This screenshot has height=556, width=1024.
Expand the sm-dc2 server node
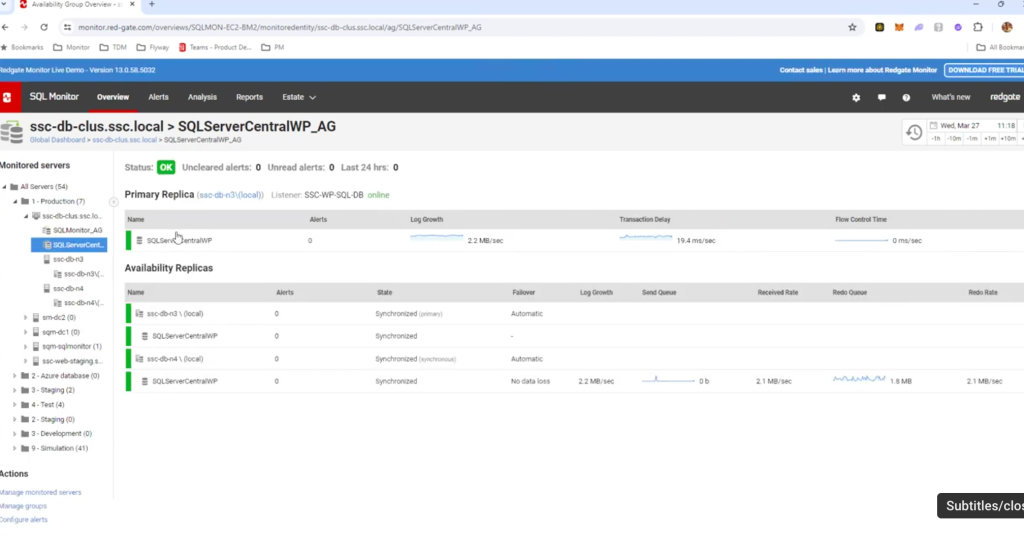point(26,317)
